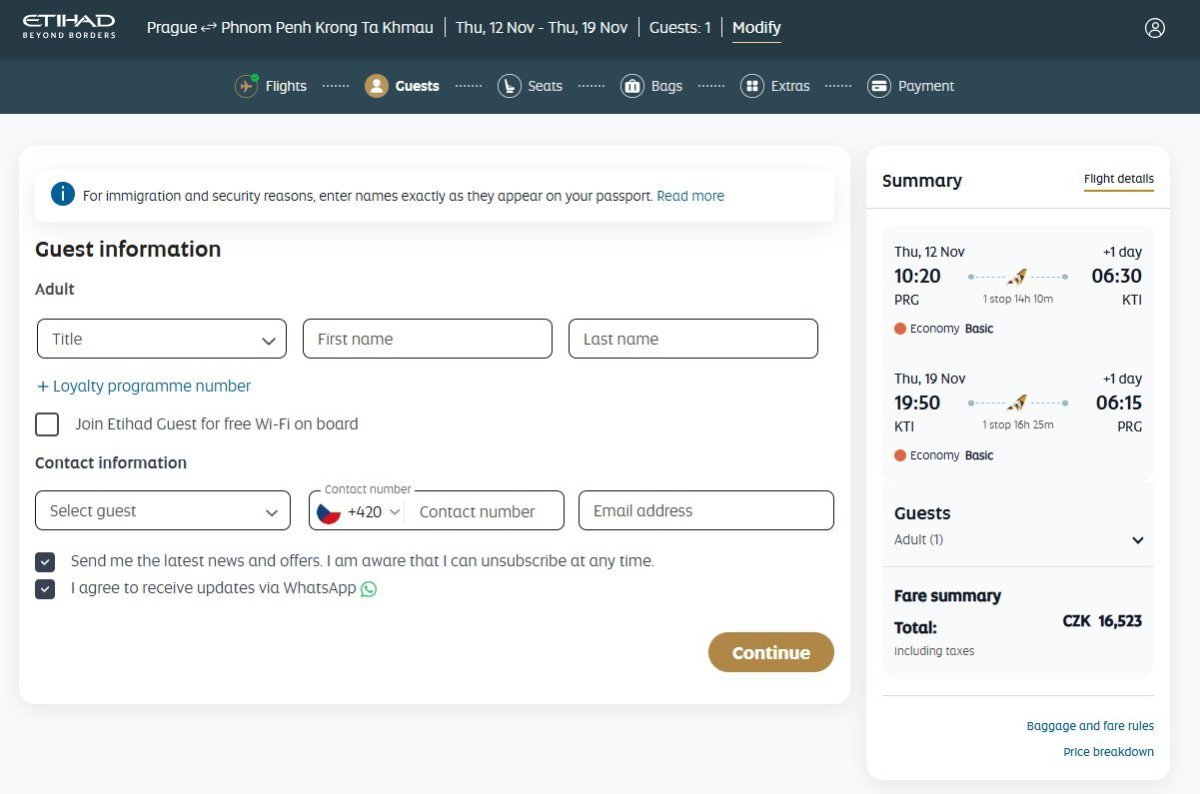Click the Guests: 1 header text
The height and width of the screenshot is (794, 1200).
tap(680, 27)
